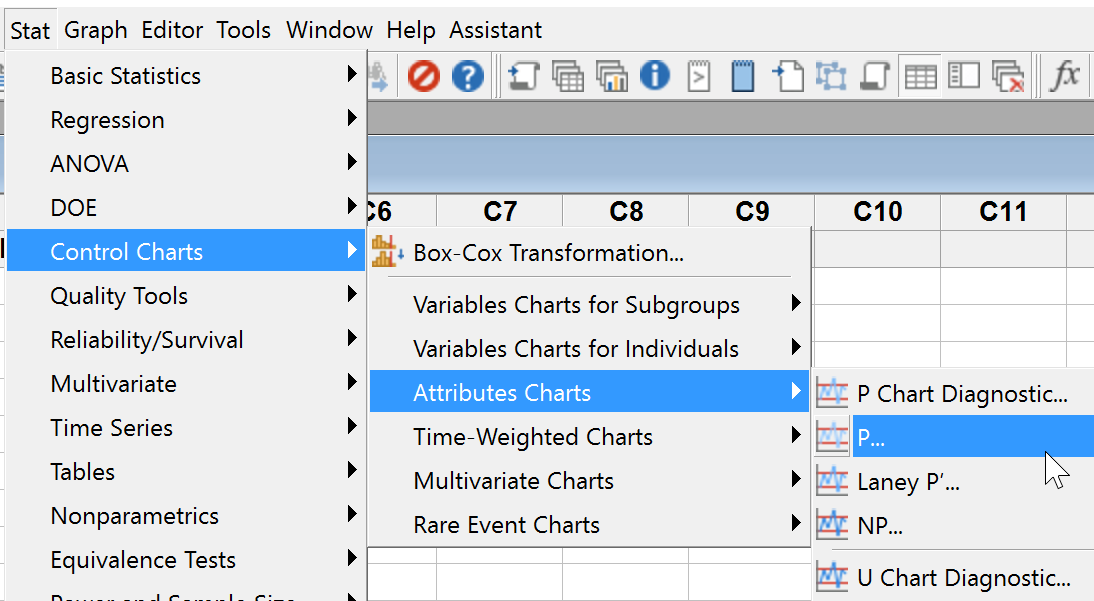Open Minitab Help via the question mark icon
The image size is (1094, 601).
467,75
